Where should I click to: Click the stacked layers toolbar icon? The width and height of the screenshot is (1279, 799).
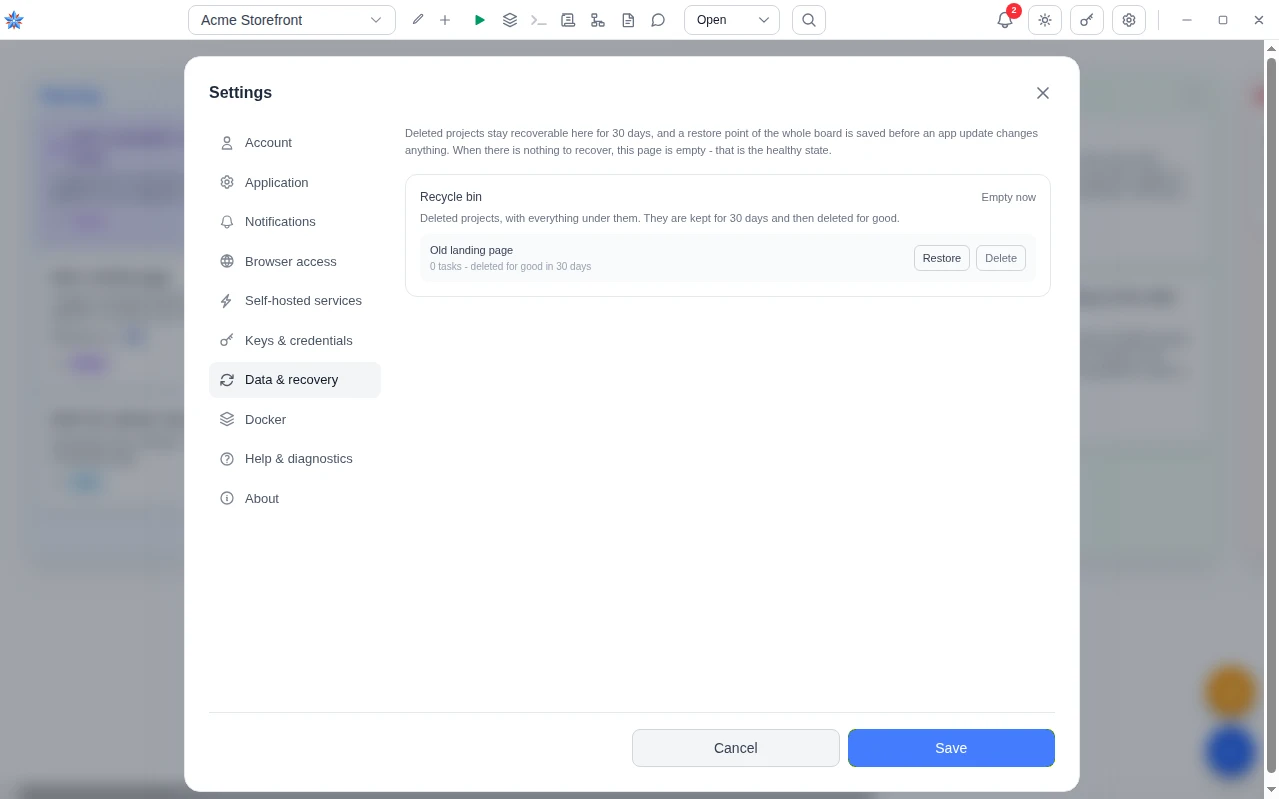click(510, 20)
